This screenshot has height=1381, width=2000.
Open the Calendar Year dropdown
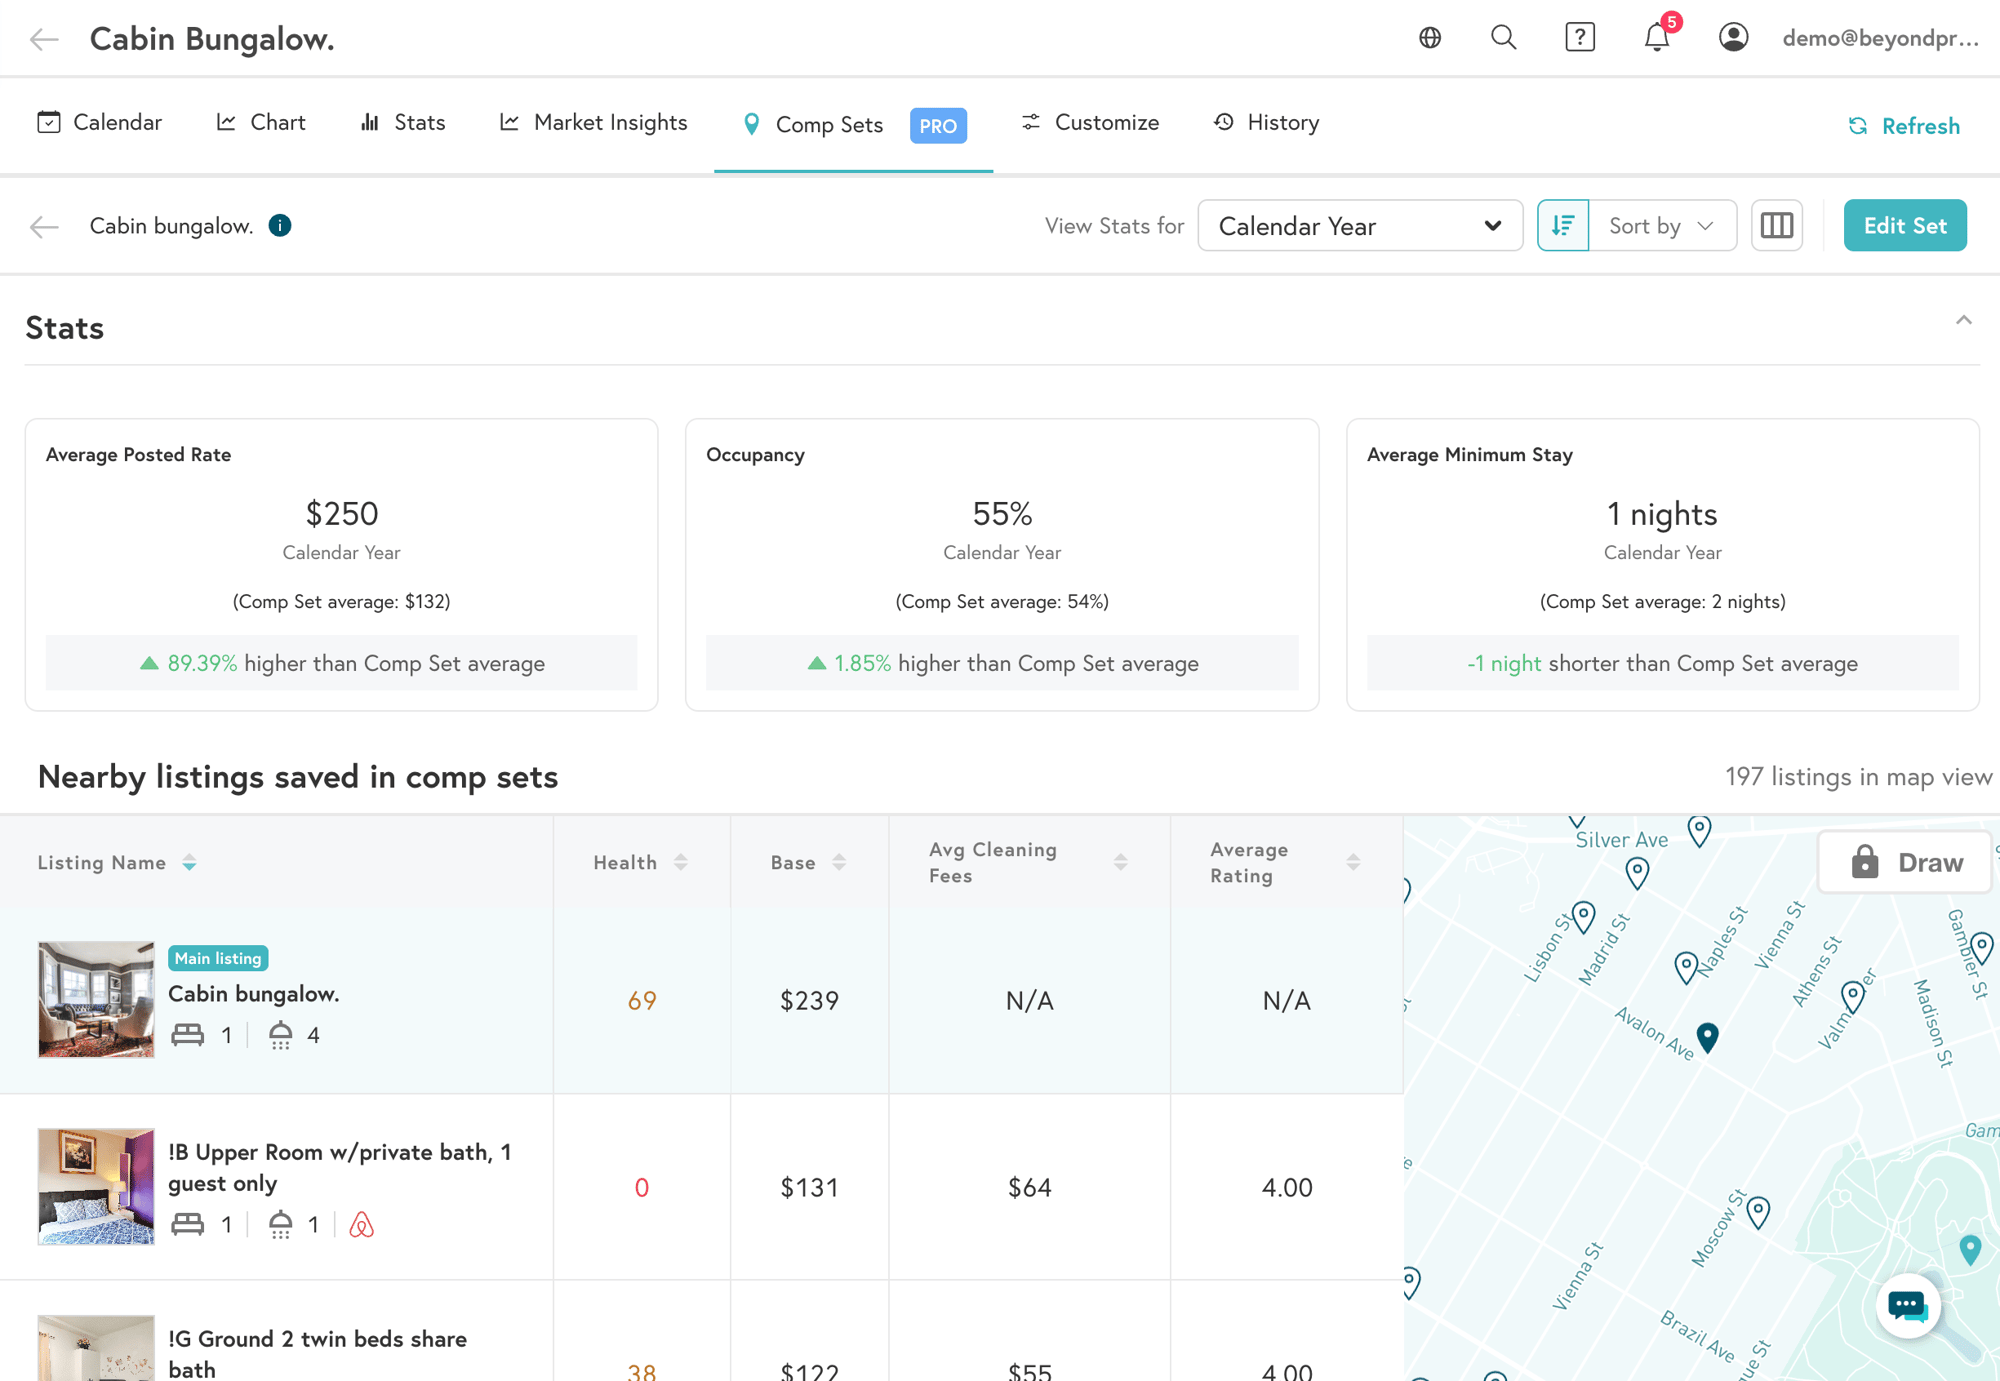point(1360,225)
